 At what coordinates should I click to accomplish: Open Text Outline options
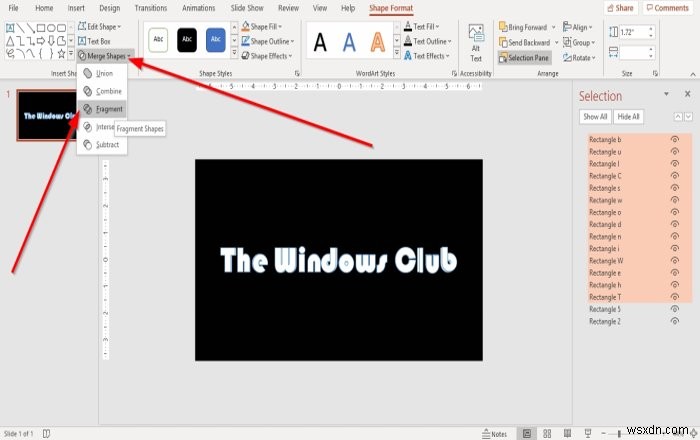coord(428,42)
